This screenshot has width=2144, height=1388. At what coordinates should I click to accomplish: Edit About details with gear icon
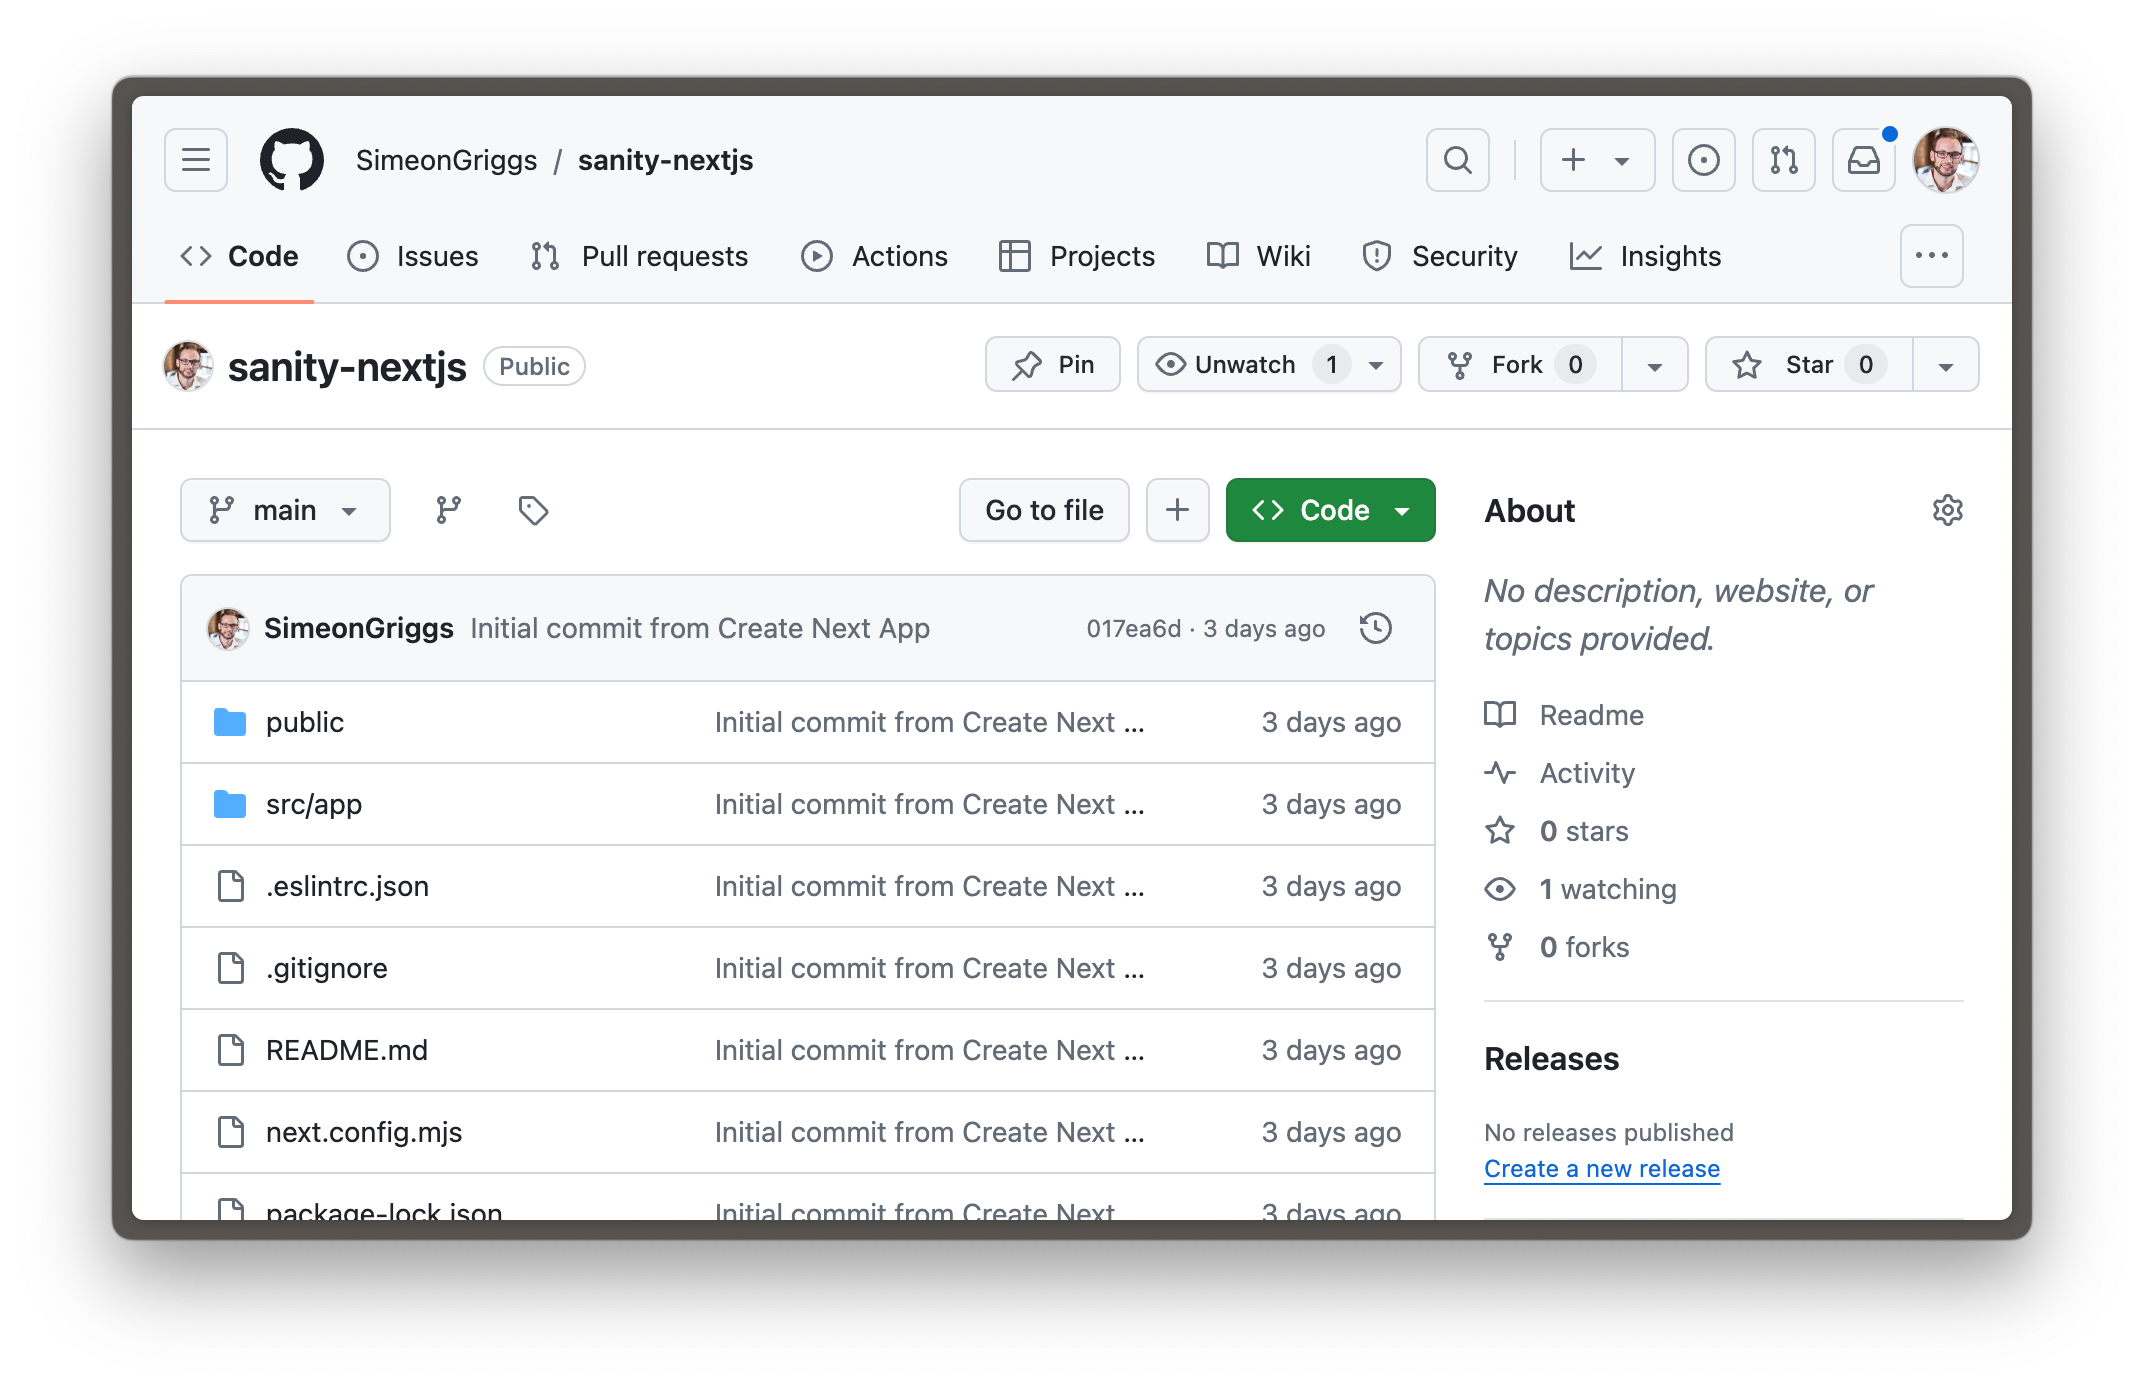[1948, 510]
